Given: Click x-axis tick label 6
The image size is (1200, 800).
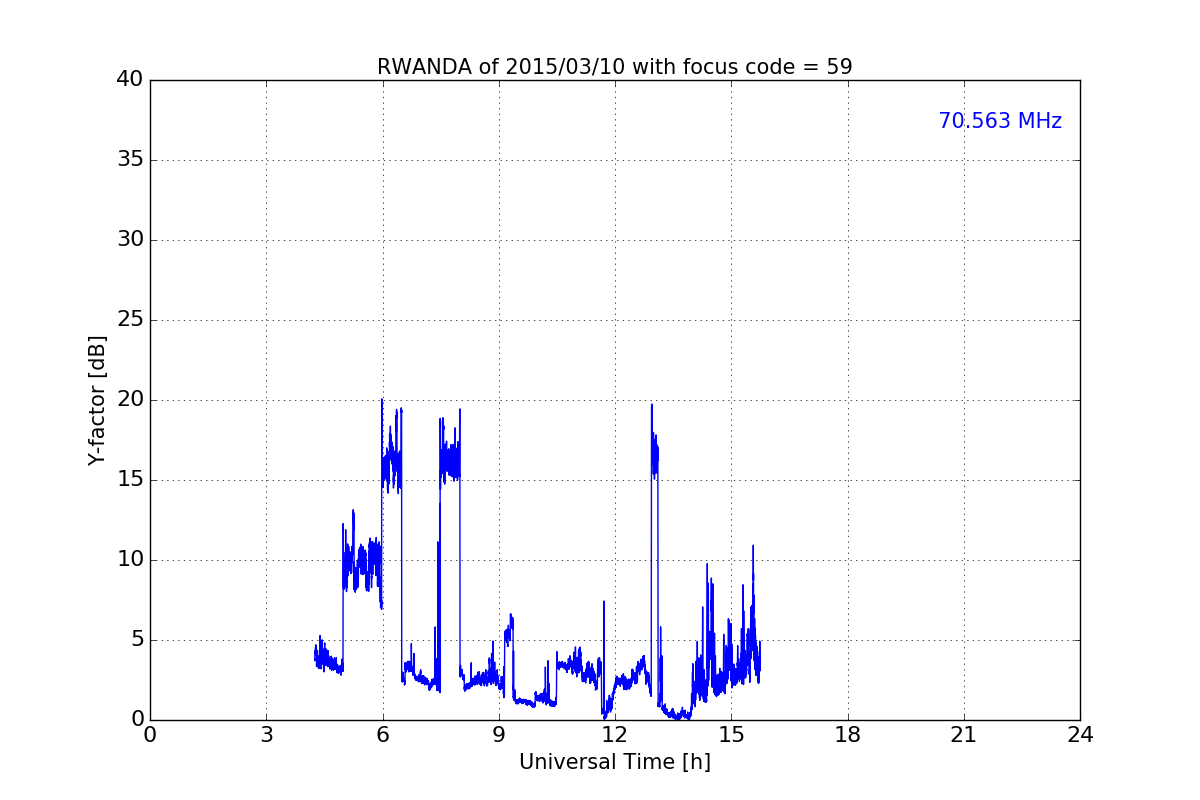Looking at the screenshot, I should [x=382, y=735].
